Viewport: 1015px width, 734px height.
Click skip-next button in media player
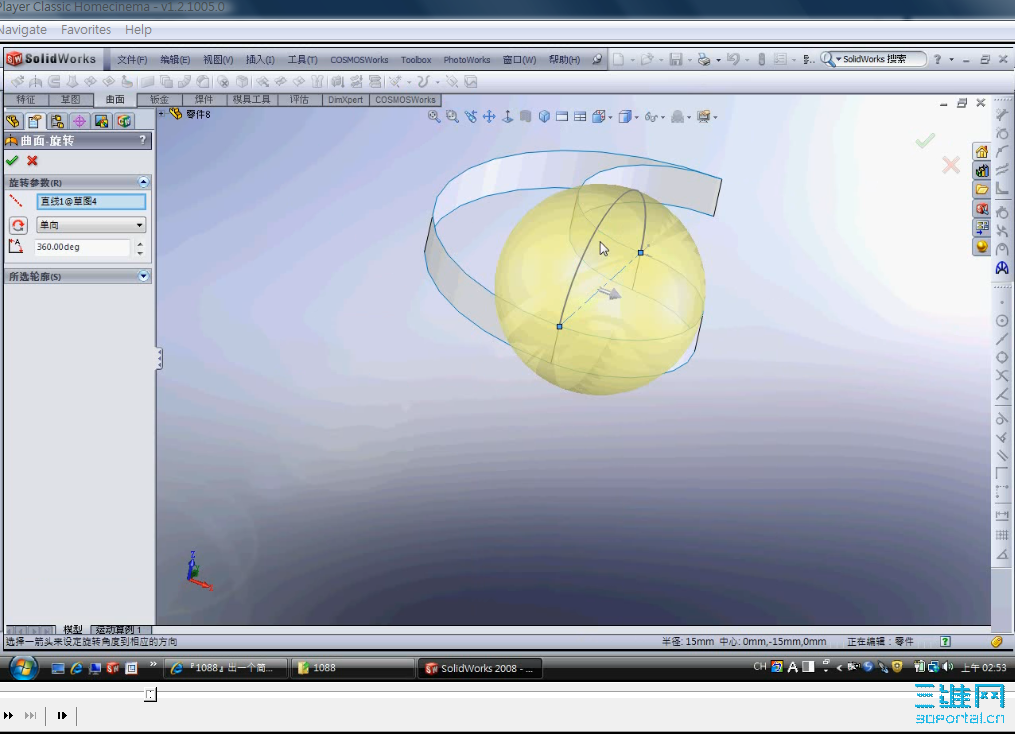pyautogui.click(x=30, y=715)
